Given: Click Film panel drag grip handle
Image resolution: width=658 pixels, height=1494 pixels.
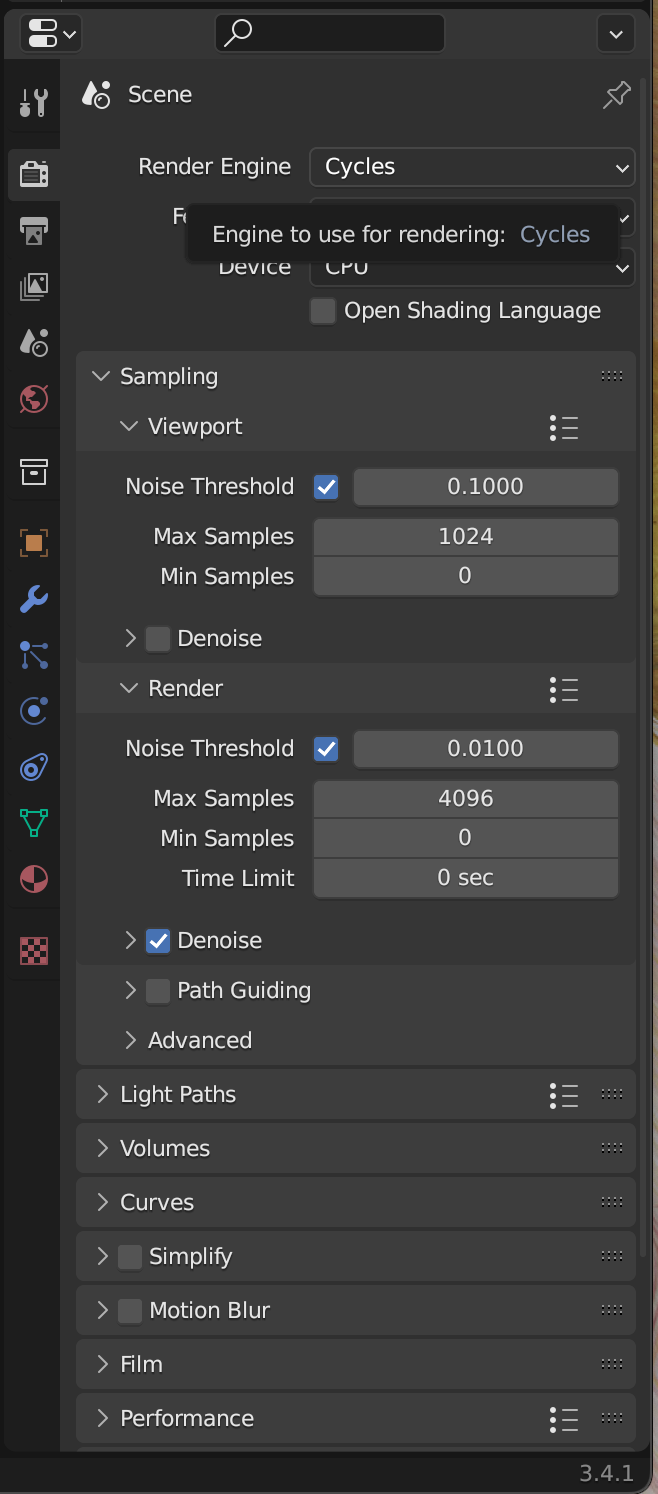Looking at the screenshot, I should 612,1365.
